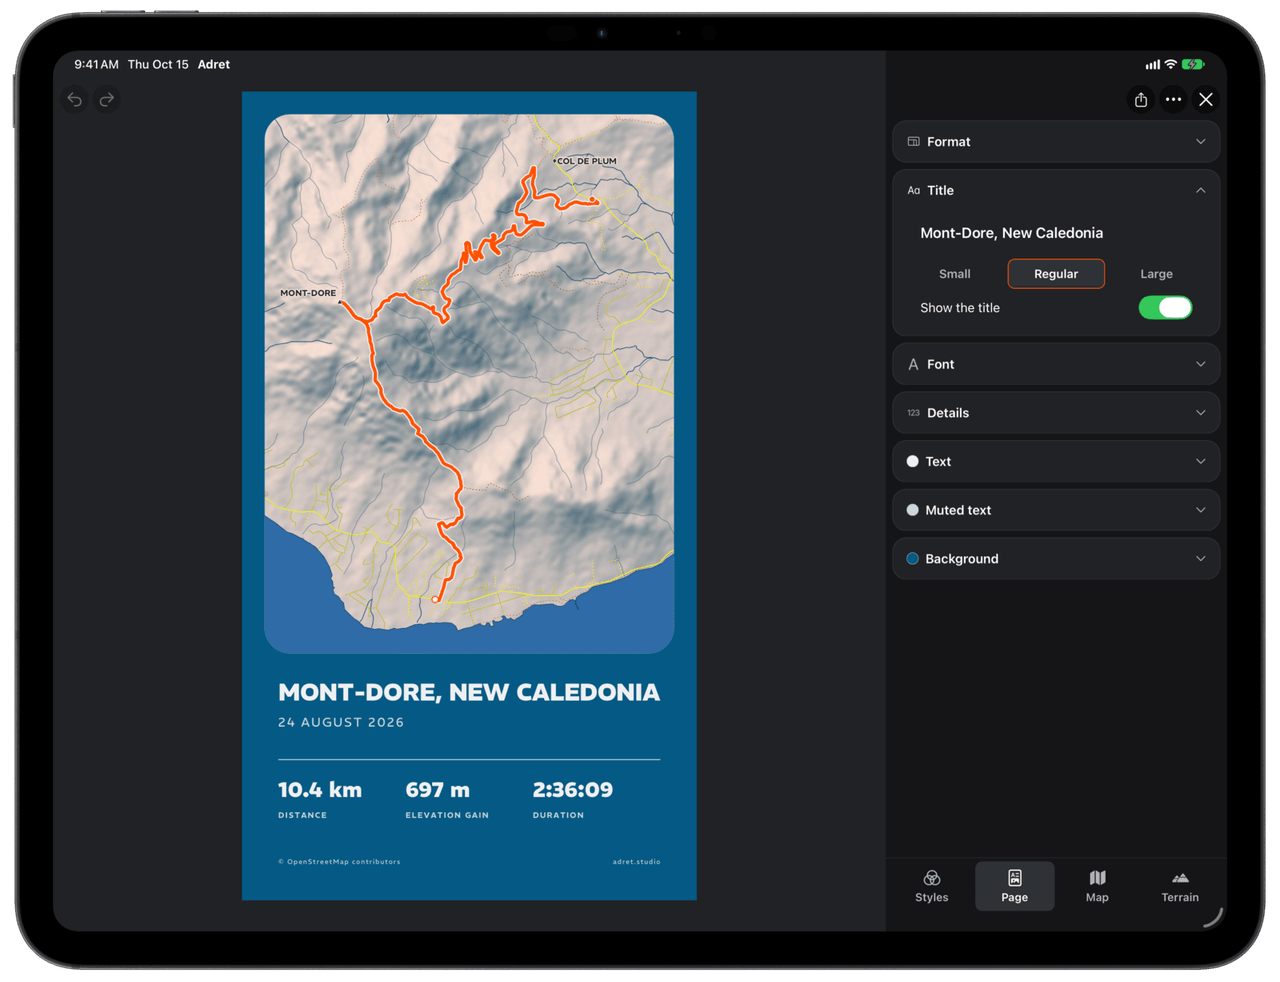Screen dimensions: 1280x982
Task: Click the Styles tab icon
Action: click(x=932, y=878)
